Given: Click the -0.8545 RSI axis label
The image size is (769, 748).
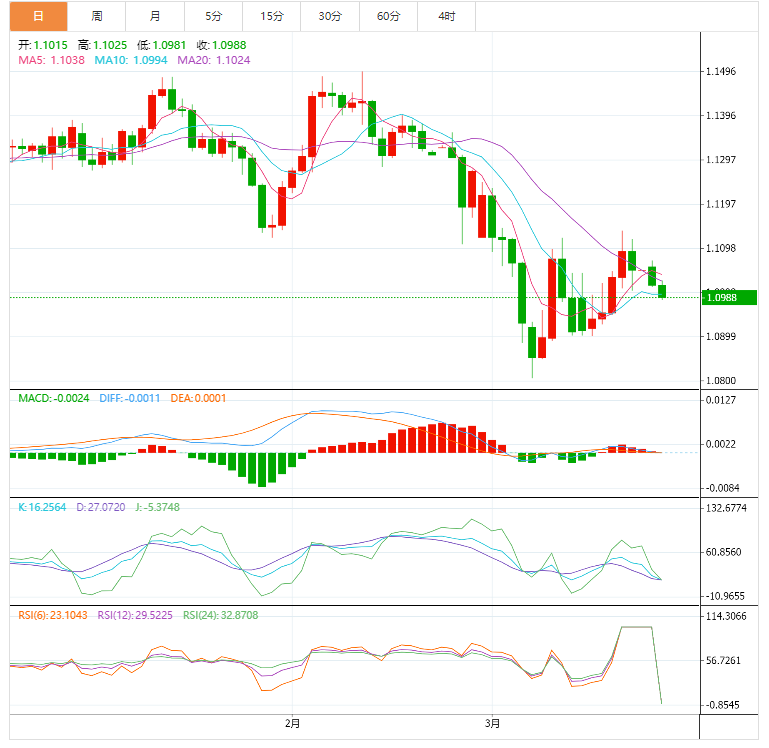Looking at the screenshot, I should point(722,705).
